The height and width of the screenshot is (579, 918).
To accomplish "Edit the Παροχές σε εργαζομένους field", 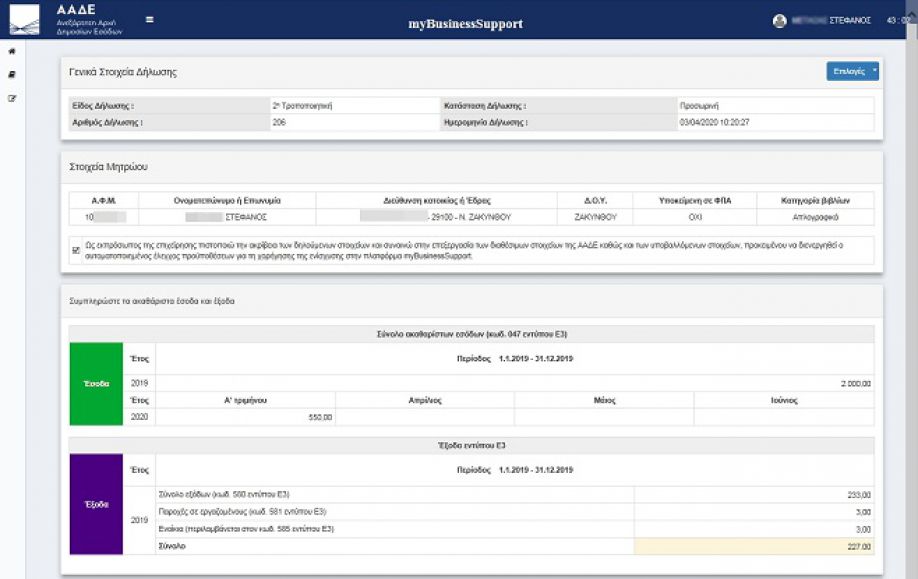I will tap(753, 512).
